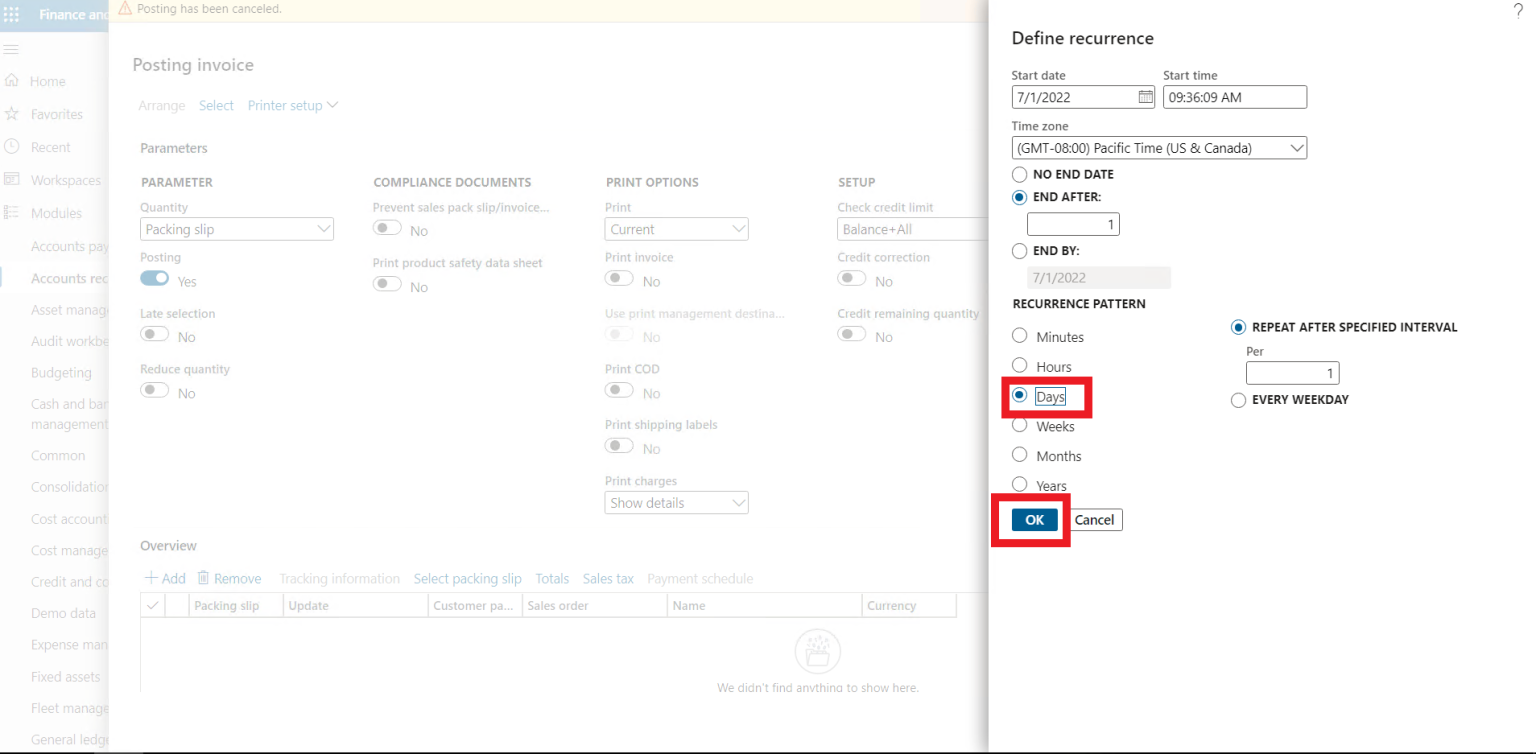Select the Weeks recurrence radio button

tap(1020, 425)
